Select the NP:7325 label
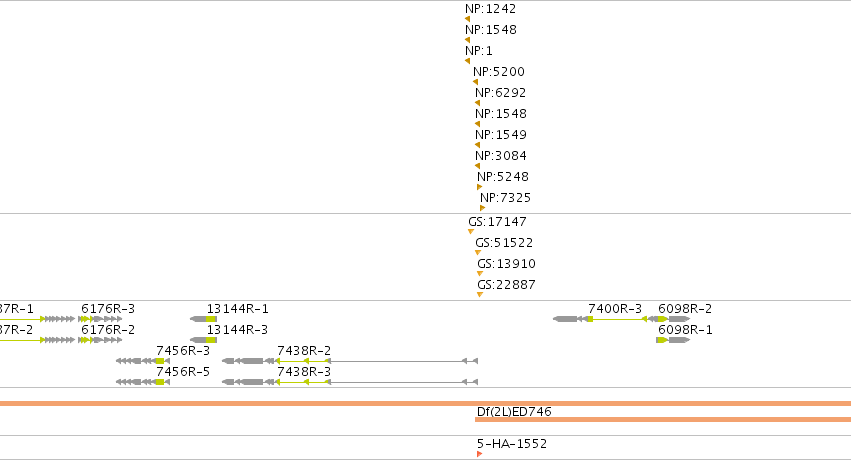This screenshot has width=851, height=460. coord(505,197)
